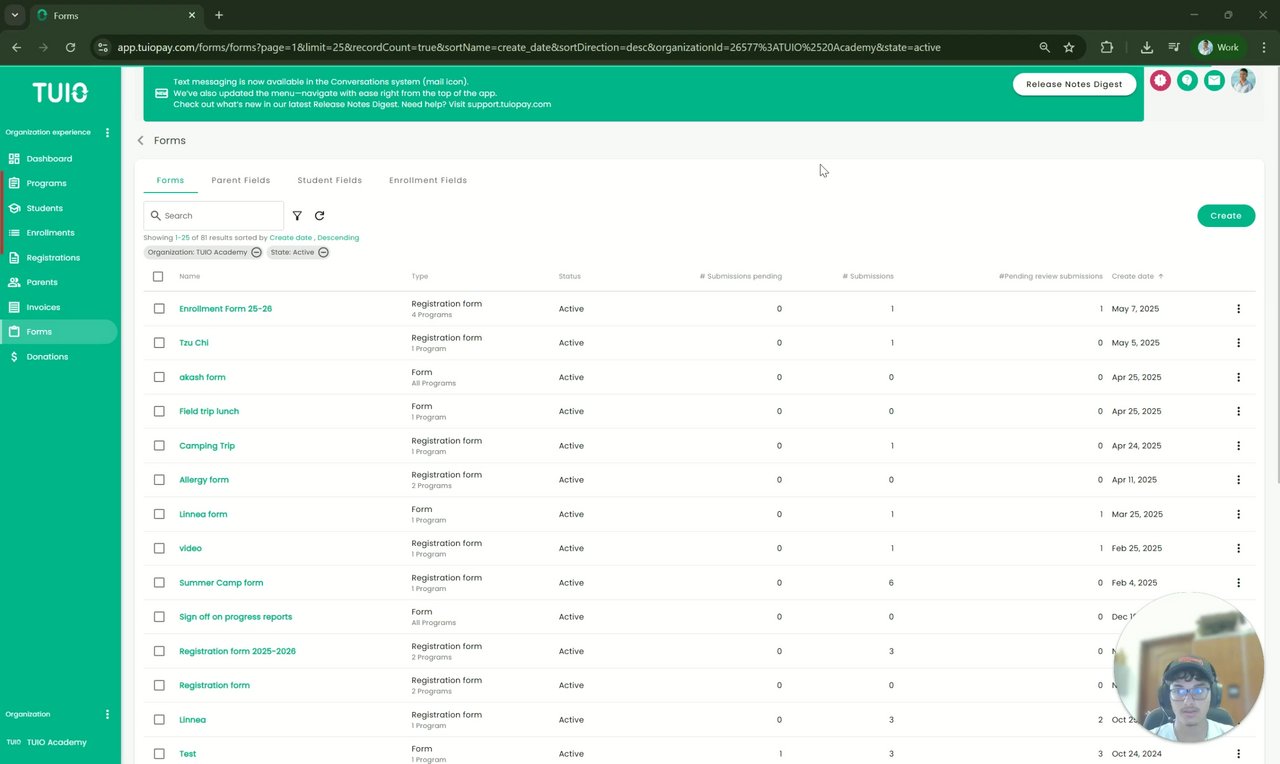Remove the State: Active filter chip
Viewport: 1280px width, 764px height.
pos(323,252)
